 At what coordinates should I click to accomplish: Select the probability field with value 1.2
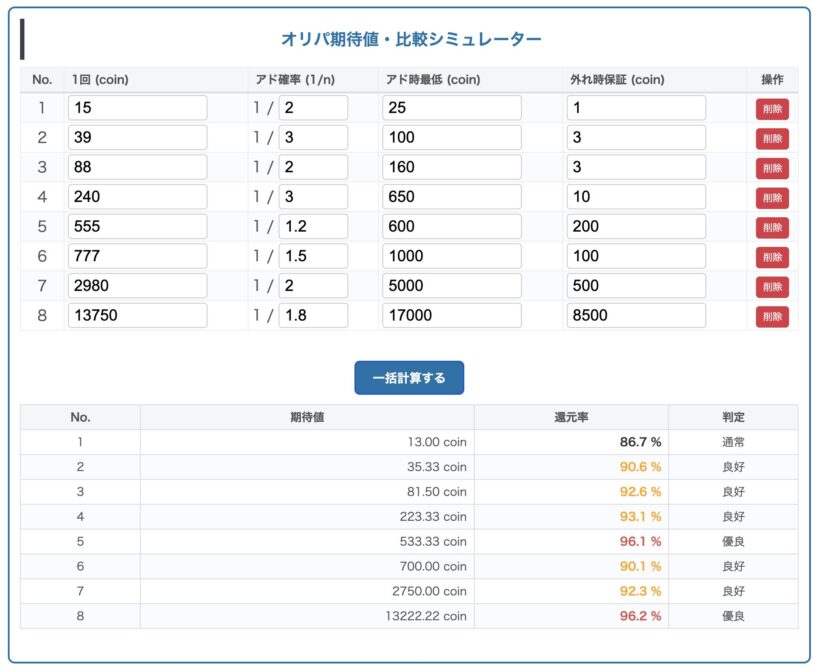pyautogui.click(x=312, y=227)
